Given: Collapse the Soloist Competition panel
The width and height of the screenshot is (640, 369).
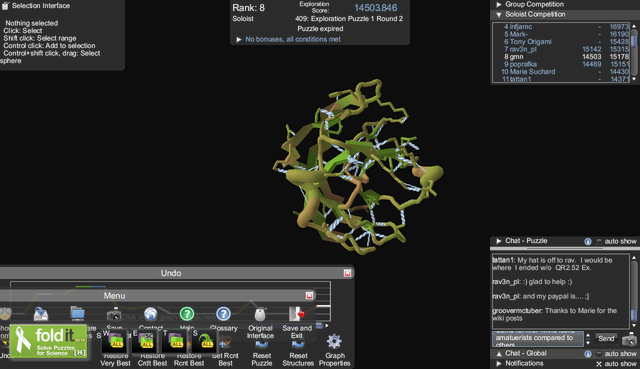Looking at the screenshot, I should [x=498, y=15].
